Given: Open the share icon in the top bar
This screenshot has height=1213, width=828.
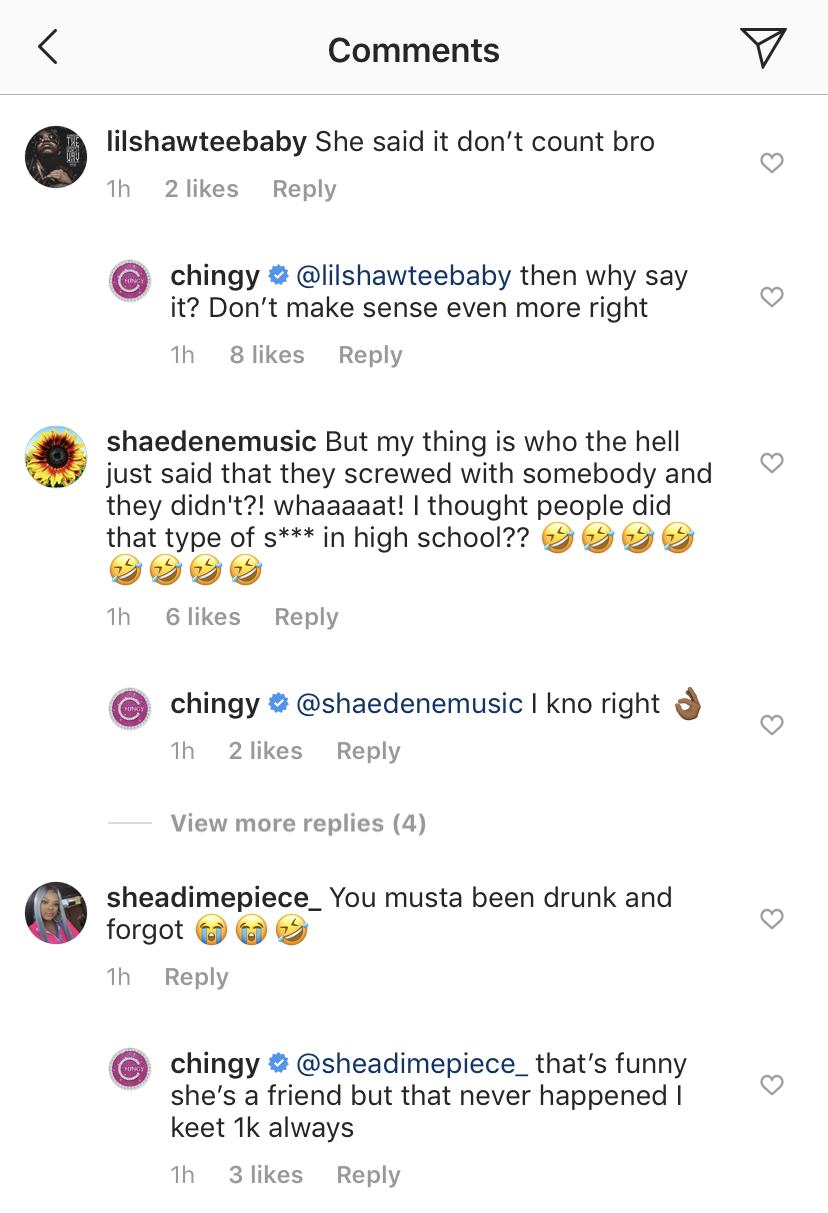Looking at the screenshot, I should tap(763, 46).
